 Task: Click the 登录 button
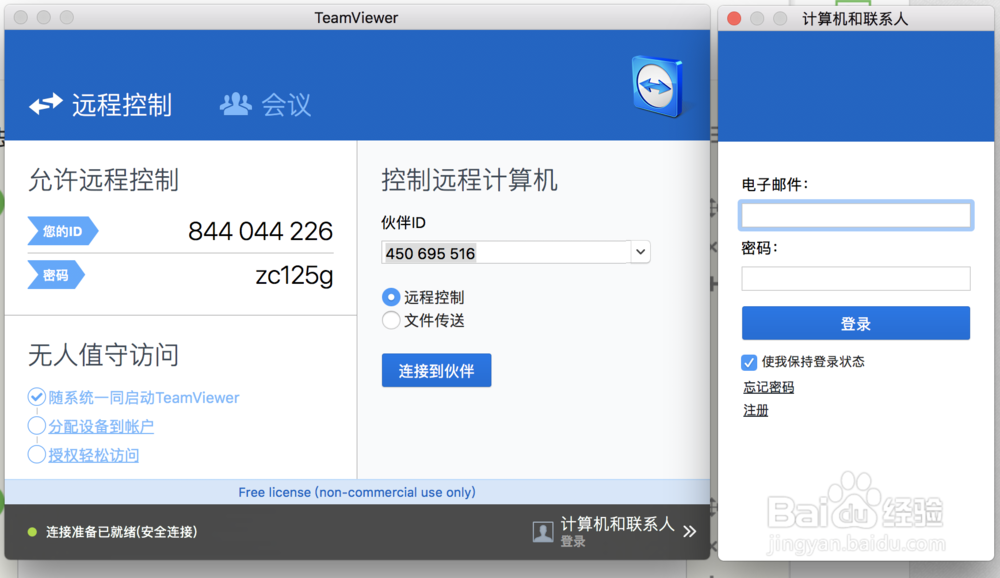(x=856, y=323)
